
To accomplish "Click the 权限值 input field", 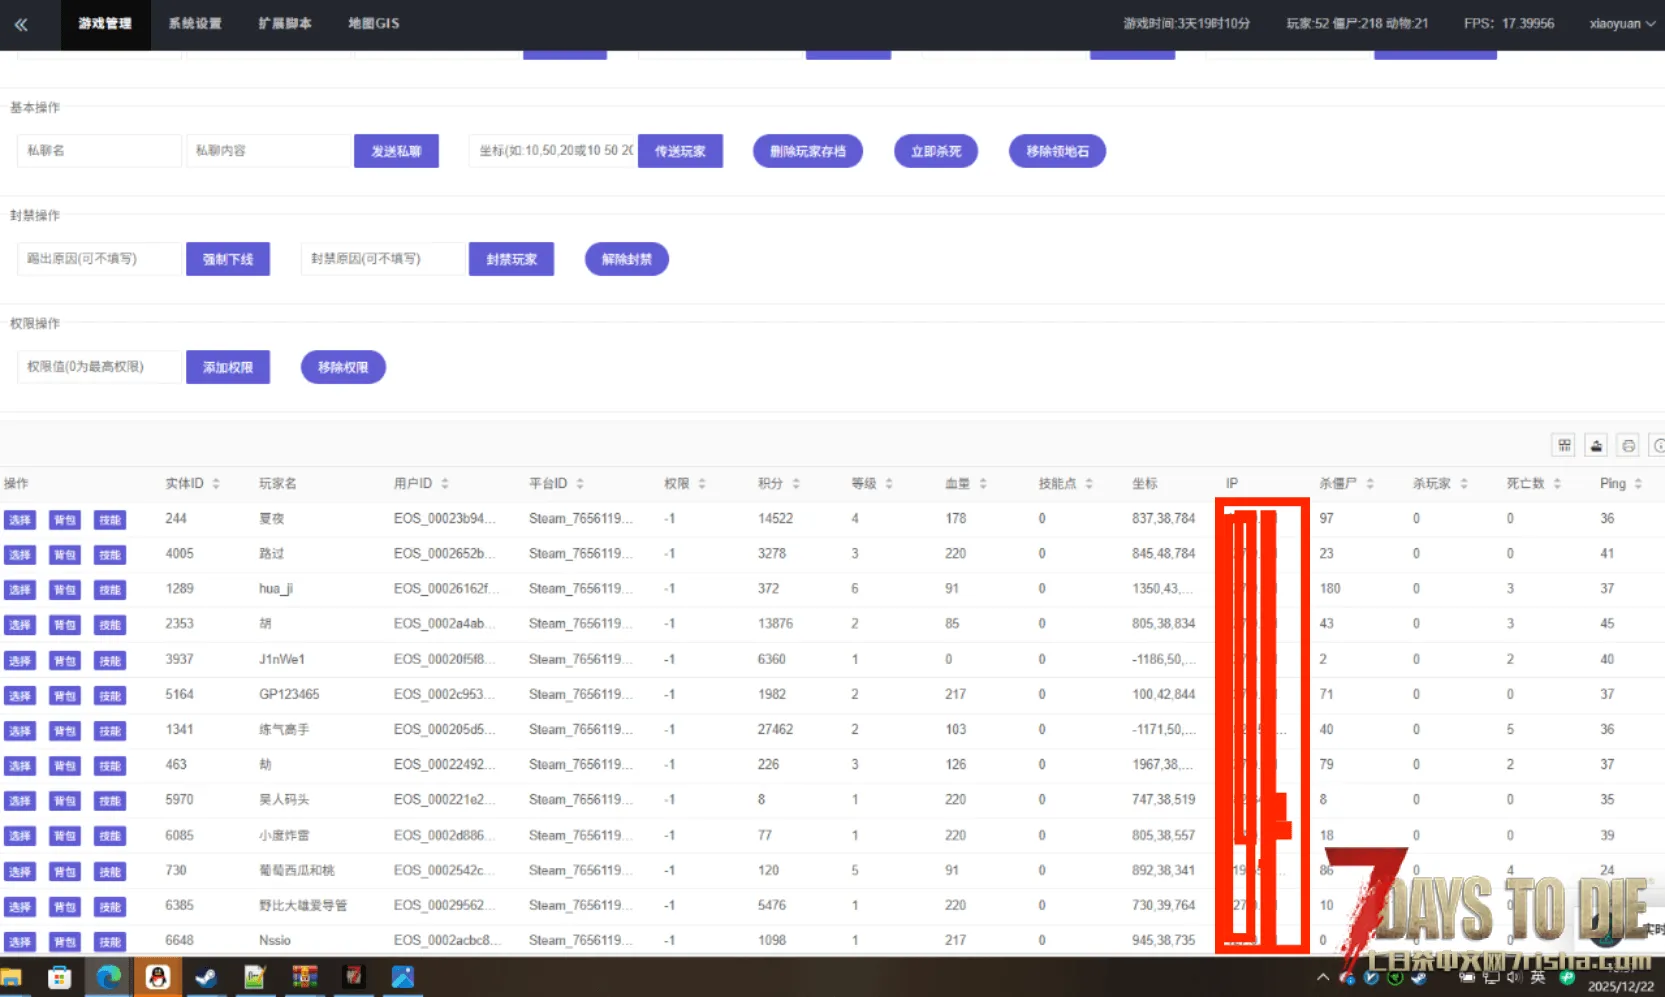I will pos(99,367).
